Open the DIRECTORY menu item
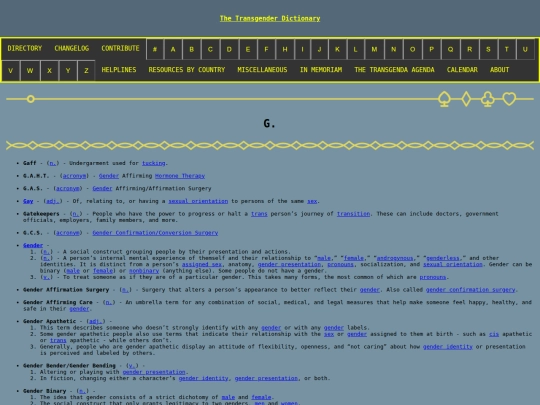This screenshot has height=405, width=540. [25, 48]
